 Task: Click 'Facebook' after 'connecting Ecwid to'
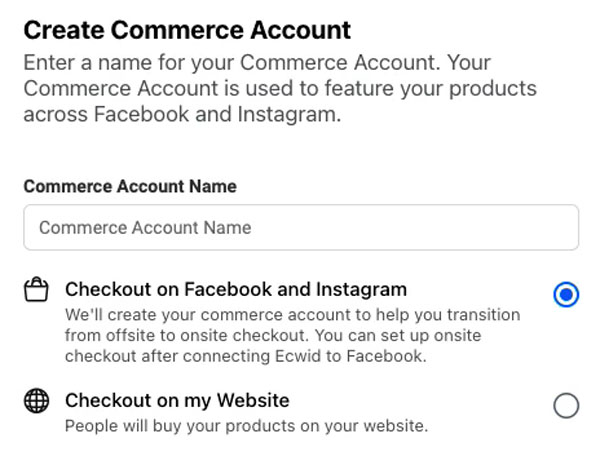[386, 356]
